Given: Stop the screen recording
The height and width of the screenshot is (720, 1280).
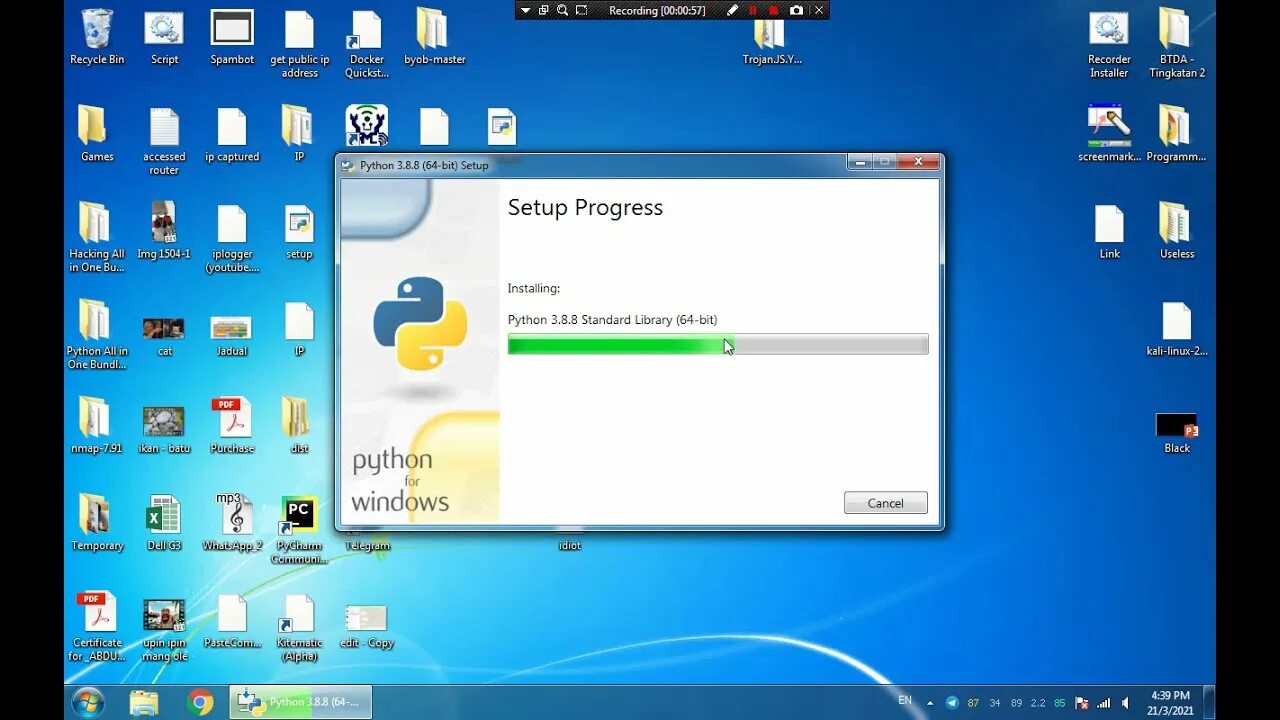Looking at the screenshot, I should (773, 10).
